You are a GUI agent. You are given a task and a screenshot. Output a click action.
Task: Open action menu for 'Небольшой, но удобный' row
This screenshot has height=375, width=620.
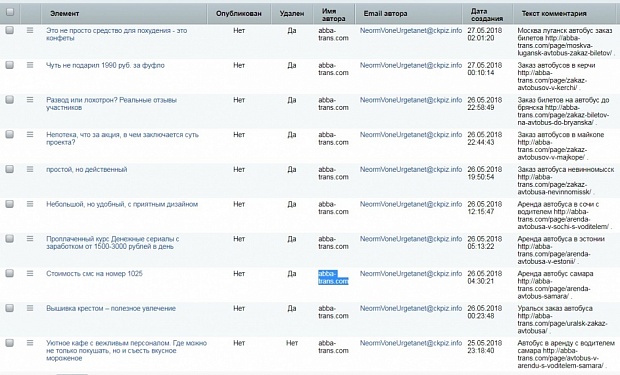click(30, 204)
